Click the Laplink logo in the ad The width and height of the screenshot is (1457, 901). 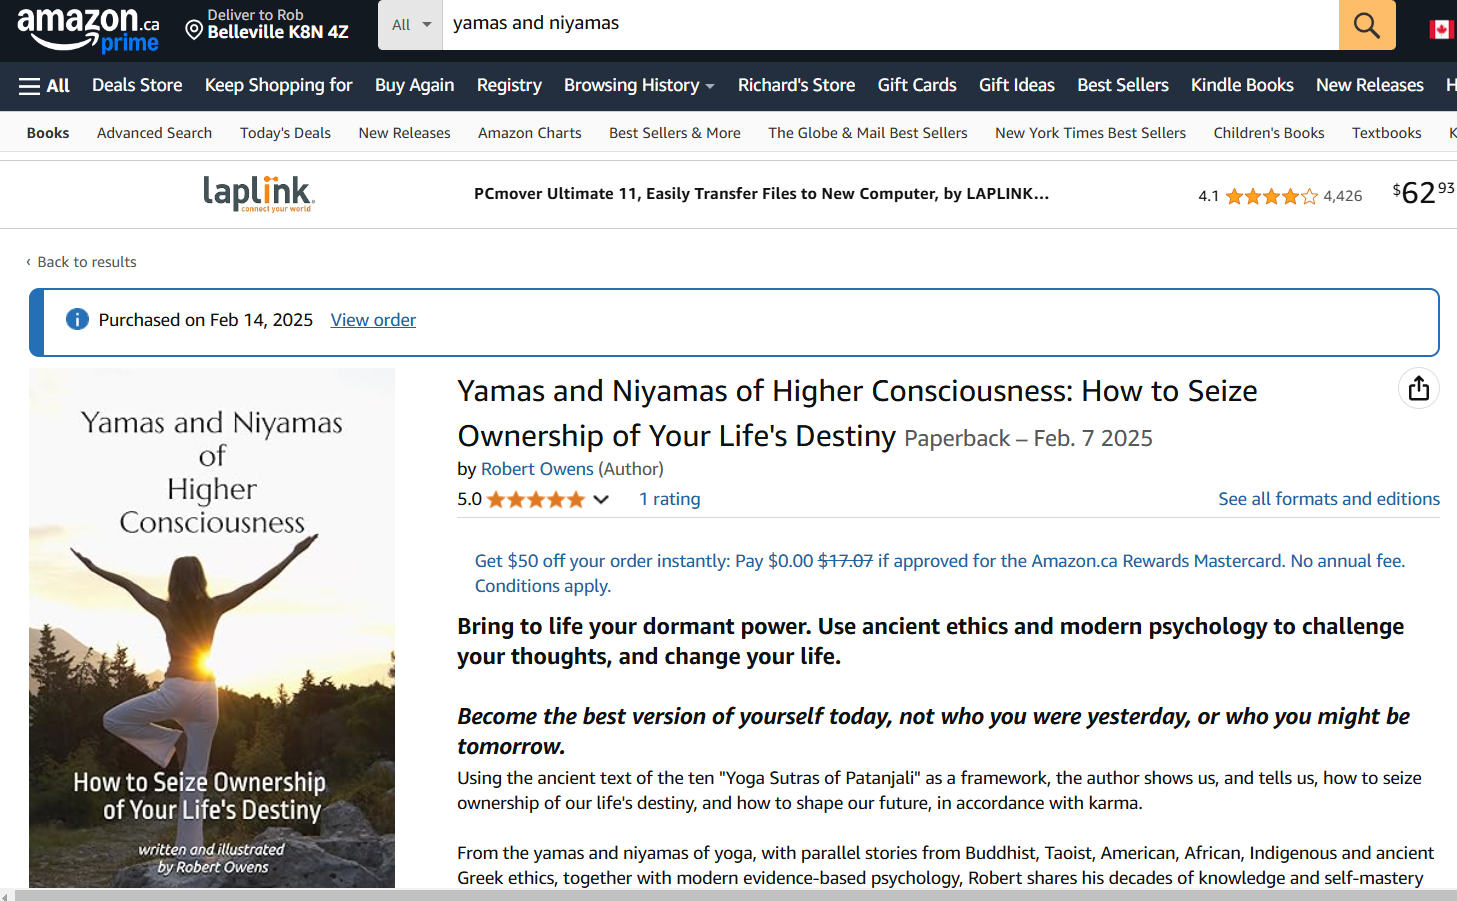(x=258, y=193)
